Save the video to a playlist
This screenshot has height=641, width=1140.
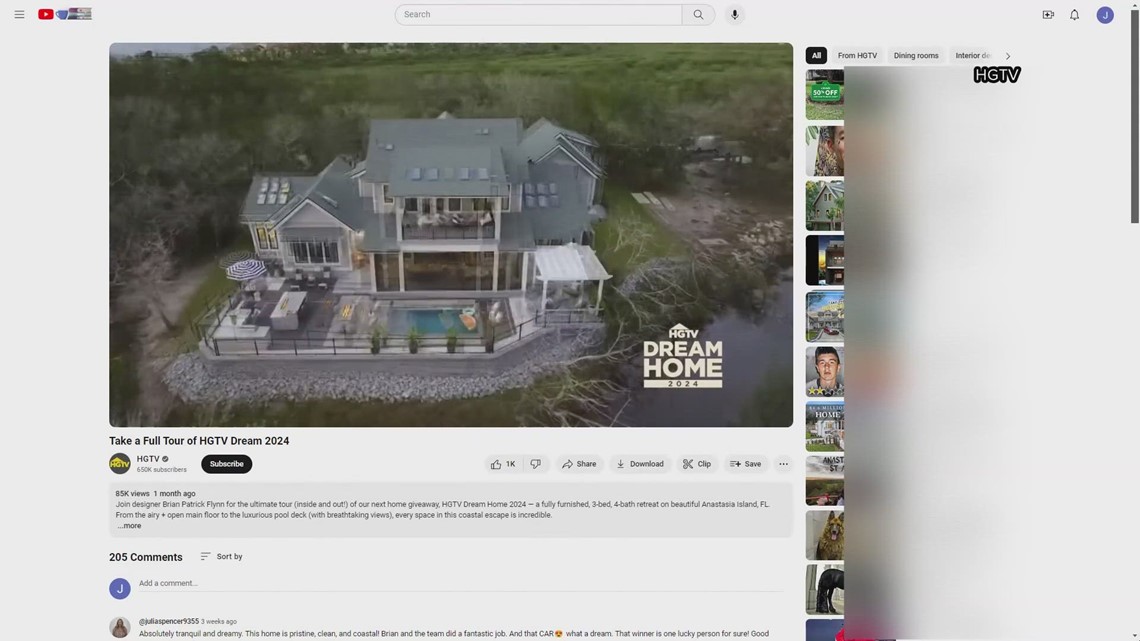click(x=746, y=464)
